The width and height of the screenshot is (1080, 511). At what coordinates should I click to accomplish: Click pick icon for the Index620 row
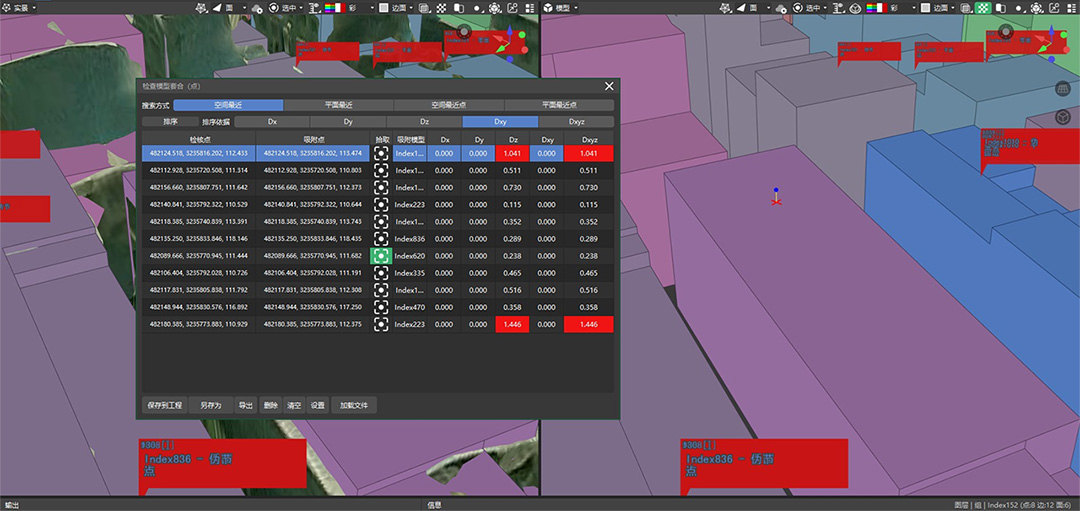pos(381,256)
